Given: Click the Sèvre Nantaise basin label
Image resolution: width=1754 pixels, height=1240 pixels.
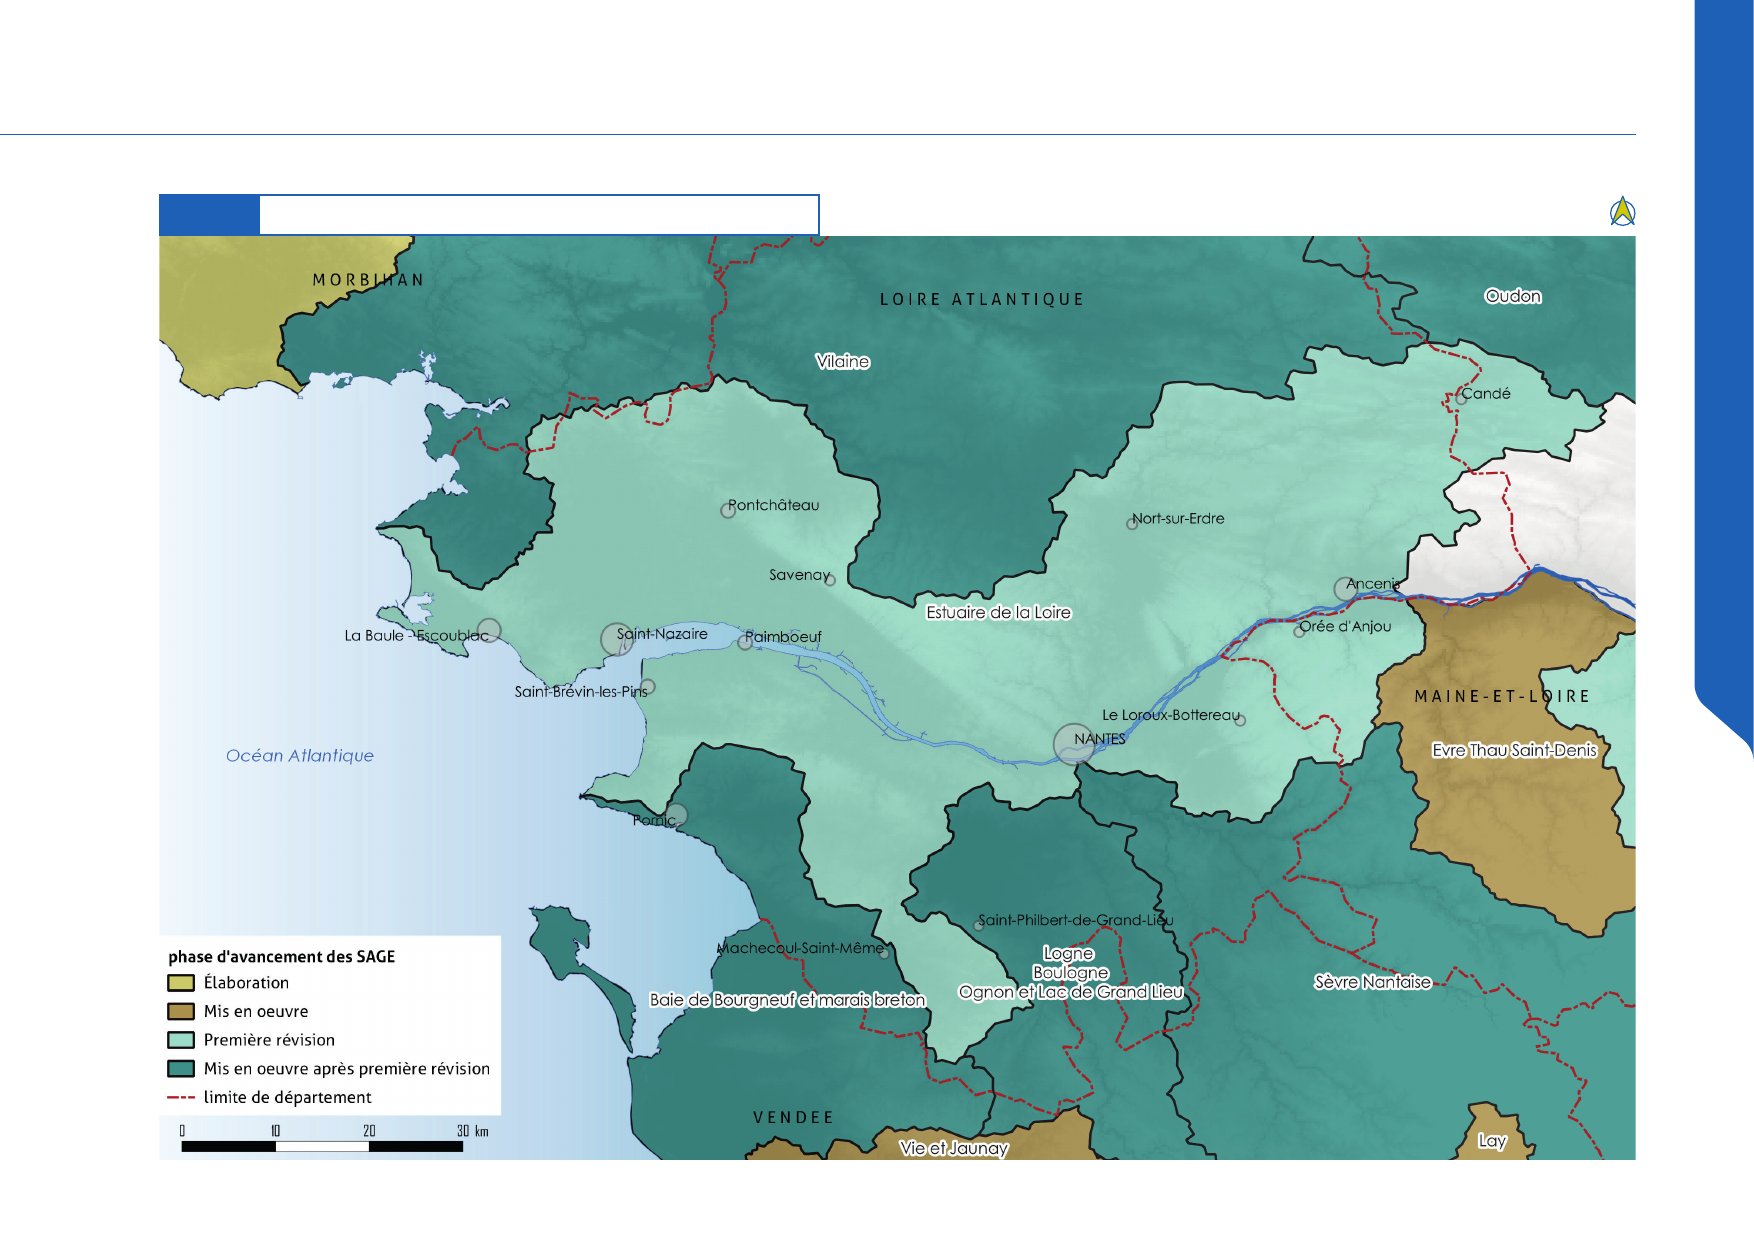Looking at the screenshot, I should point(1372,982).
